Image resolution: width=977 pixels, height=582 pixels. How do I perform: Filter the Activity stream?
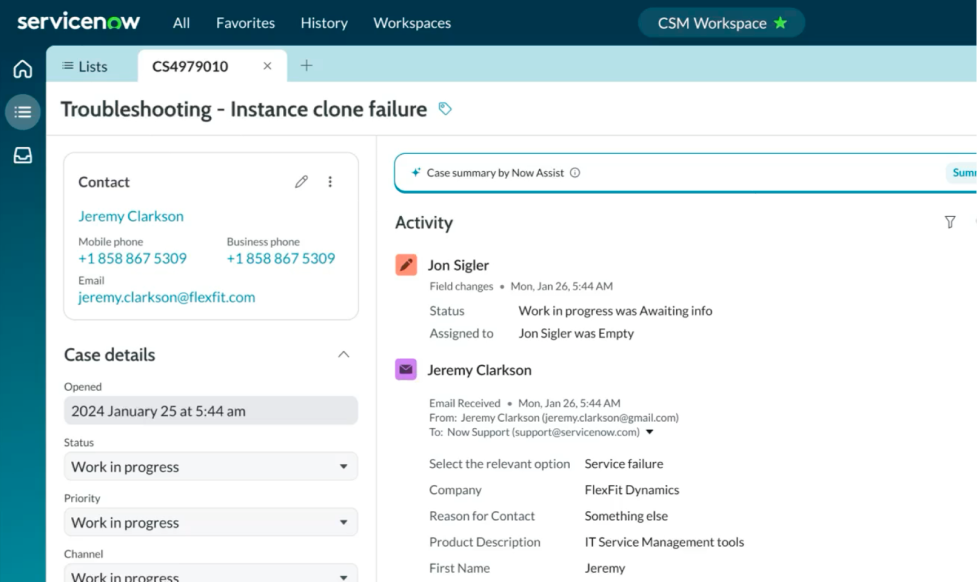click(x=950, y=222)
